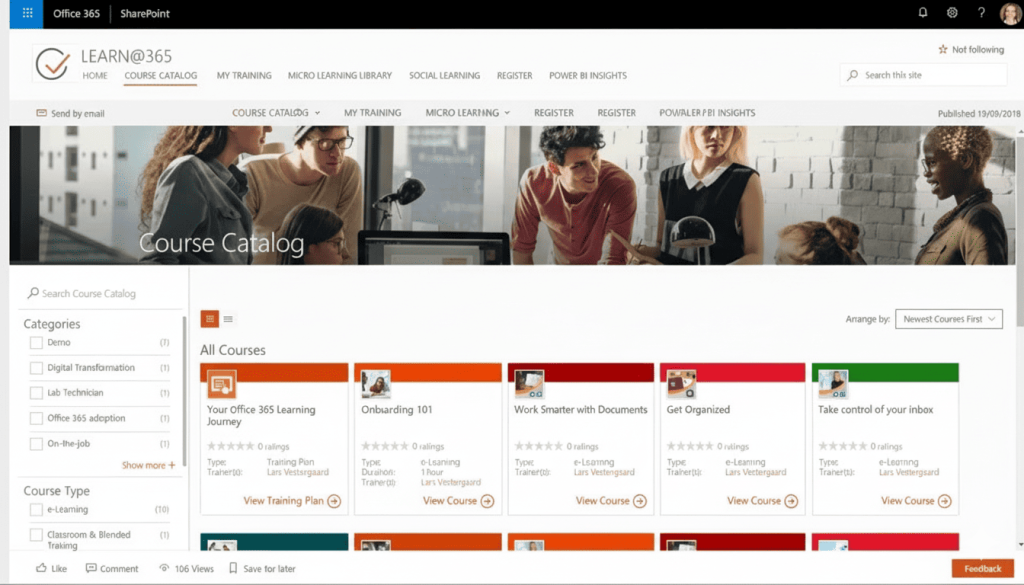Open the Arrange by Newest Courses dropdown
This screenshot has width=1024, height=585.
click(x=948, y=319)
